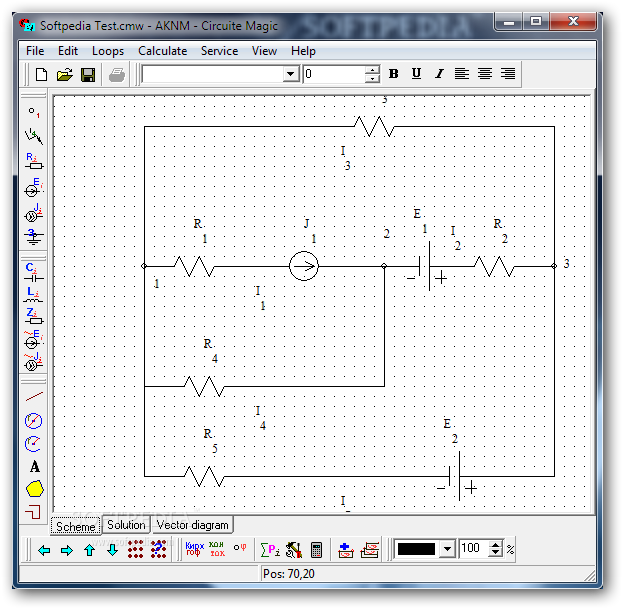Click the blue plus add-sheet icon
The height and width of the screenshot is (609, 623).
[x=346, y=550]
